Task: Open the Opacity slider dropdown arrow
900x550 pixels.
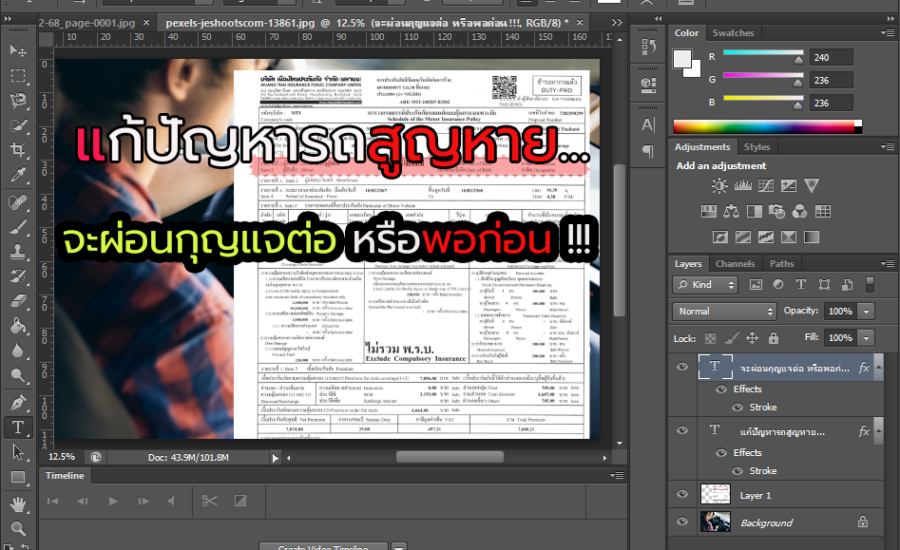Action: pos(865,311)
